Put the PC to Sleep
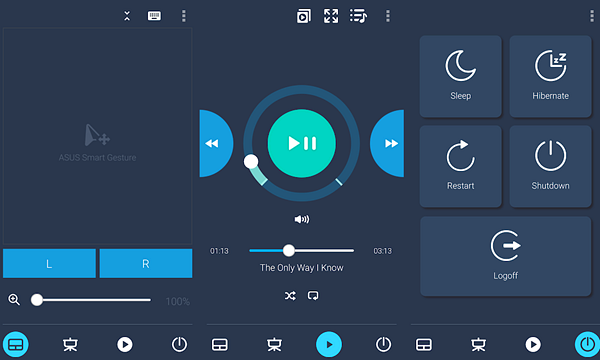Screen dimensions: 600x360 click(461, 77)
